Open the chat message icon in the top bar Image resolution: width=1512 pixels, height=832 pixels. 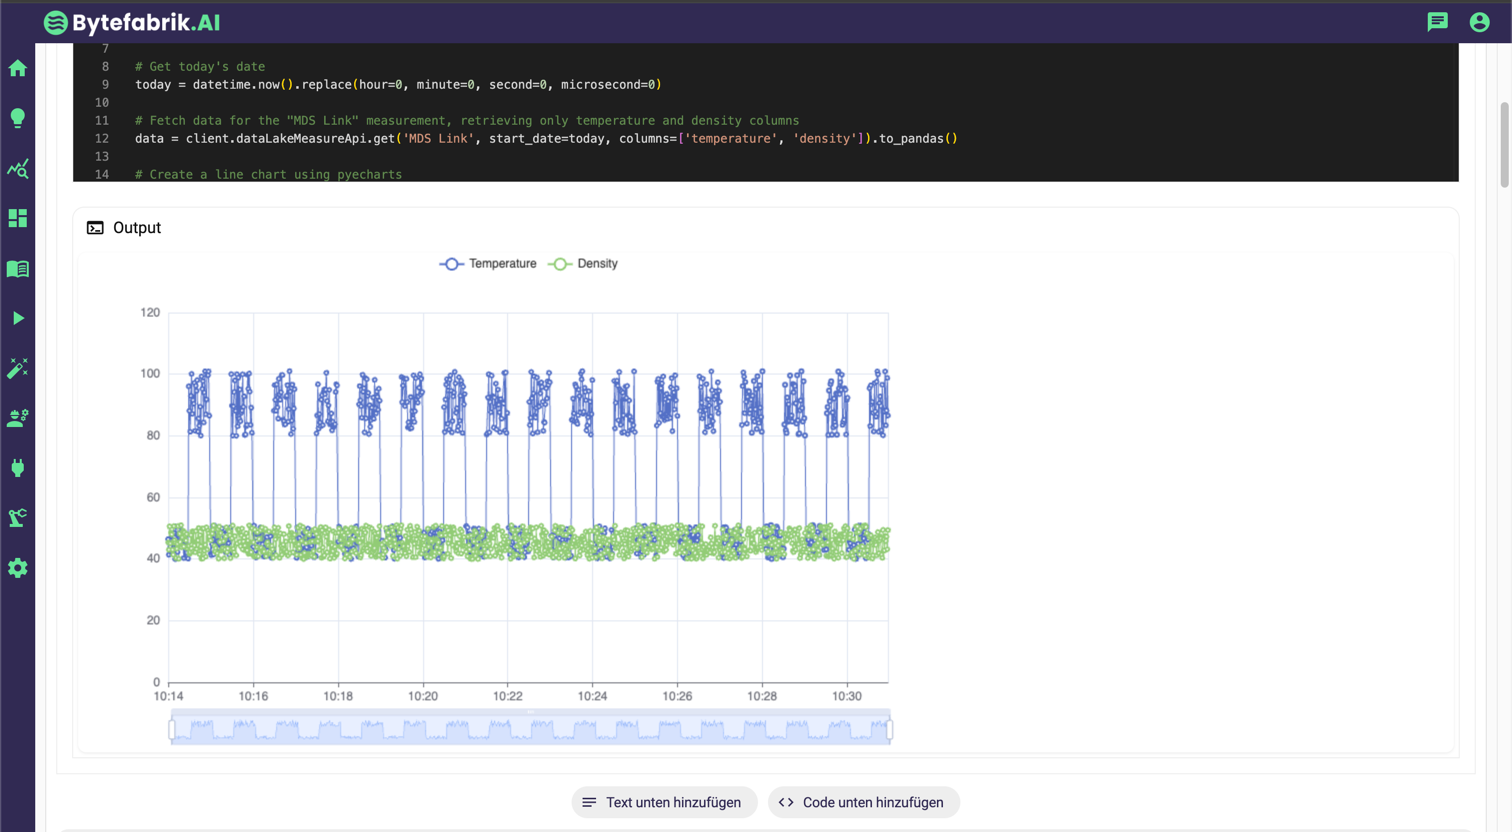click(x=1437, y=21)
